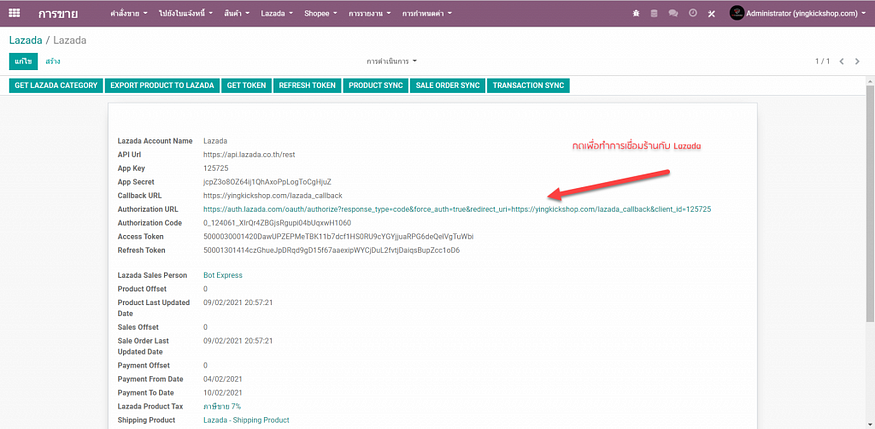
Task: Open the Lazada top menu dropdown
Action: [x=277, y=13]
